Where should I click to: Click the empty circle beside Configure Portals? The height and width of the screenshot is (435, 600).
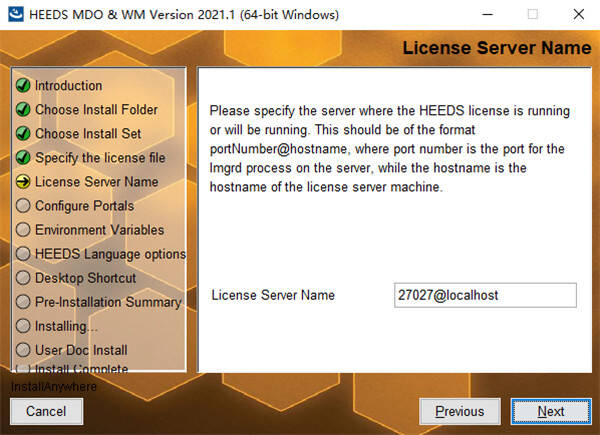pos(22,206)
